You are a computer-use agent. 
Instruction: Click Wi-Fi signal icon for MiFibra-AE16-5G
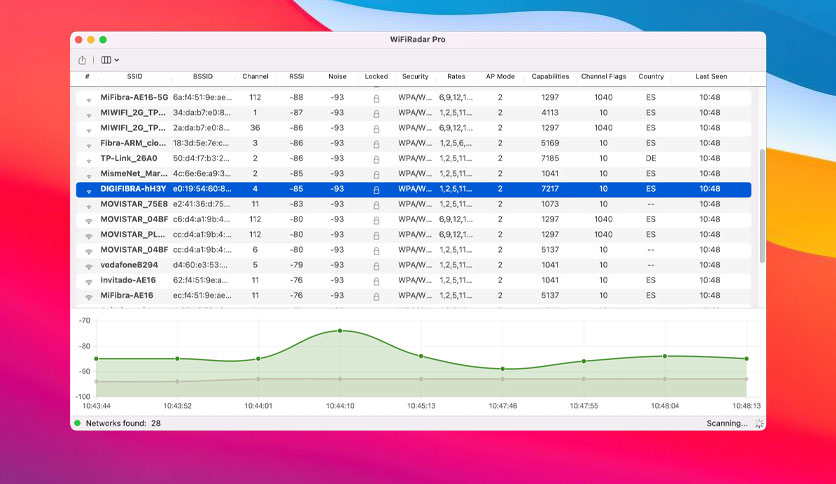pos(89,99)
